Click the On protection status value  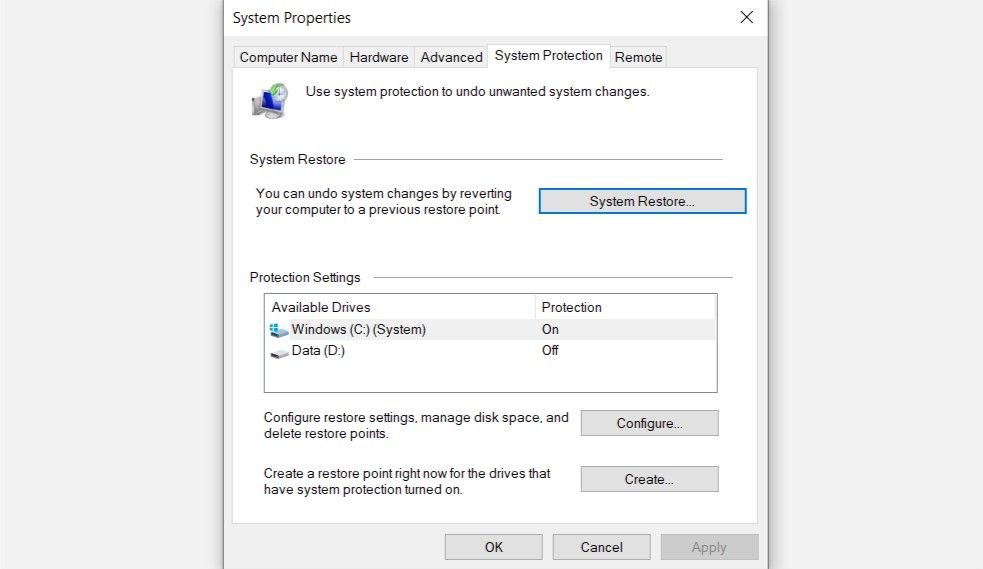tap(550, 330)
